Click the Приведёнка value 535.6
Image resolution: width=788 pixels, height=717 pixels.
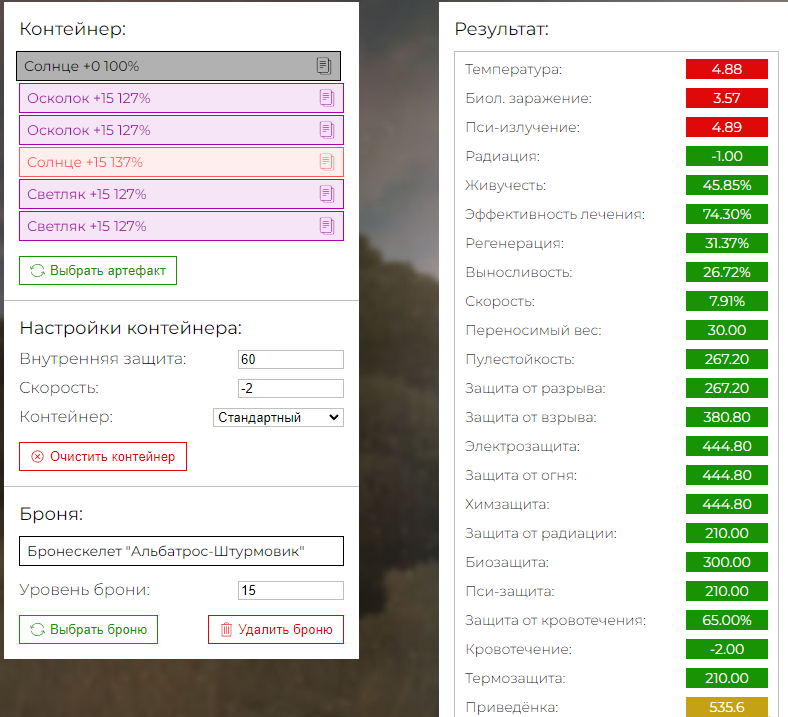(727, 707)
